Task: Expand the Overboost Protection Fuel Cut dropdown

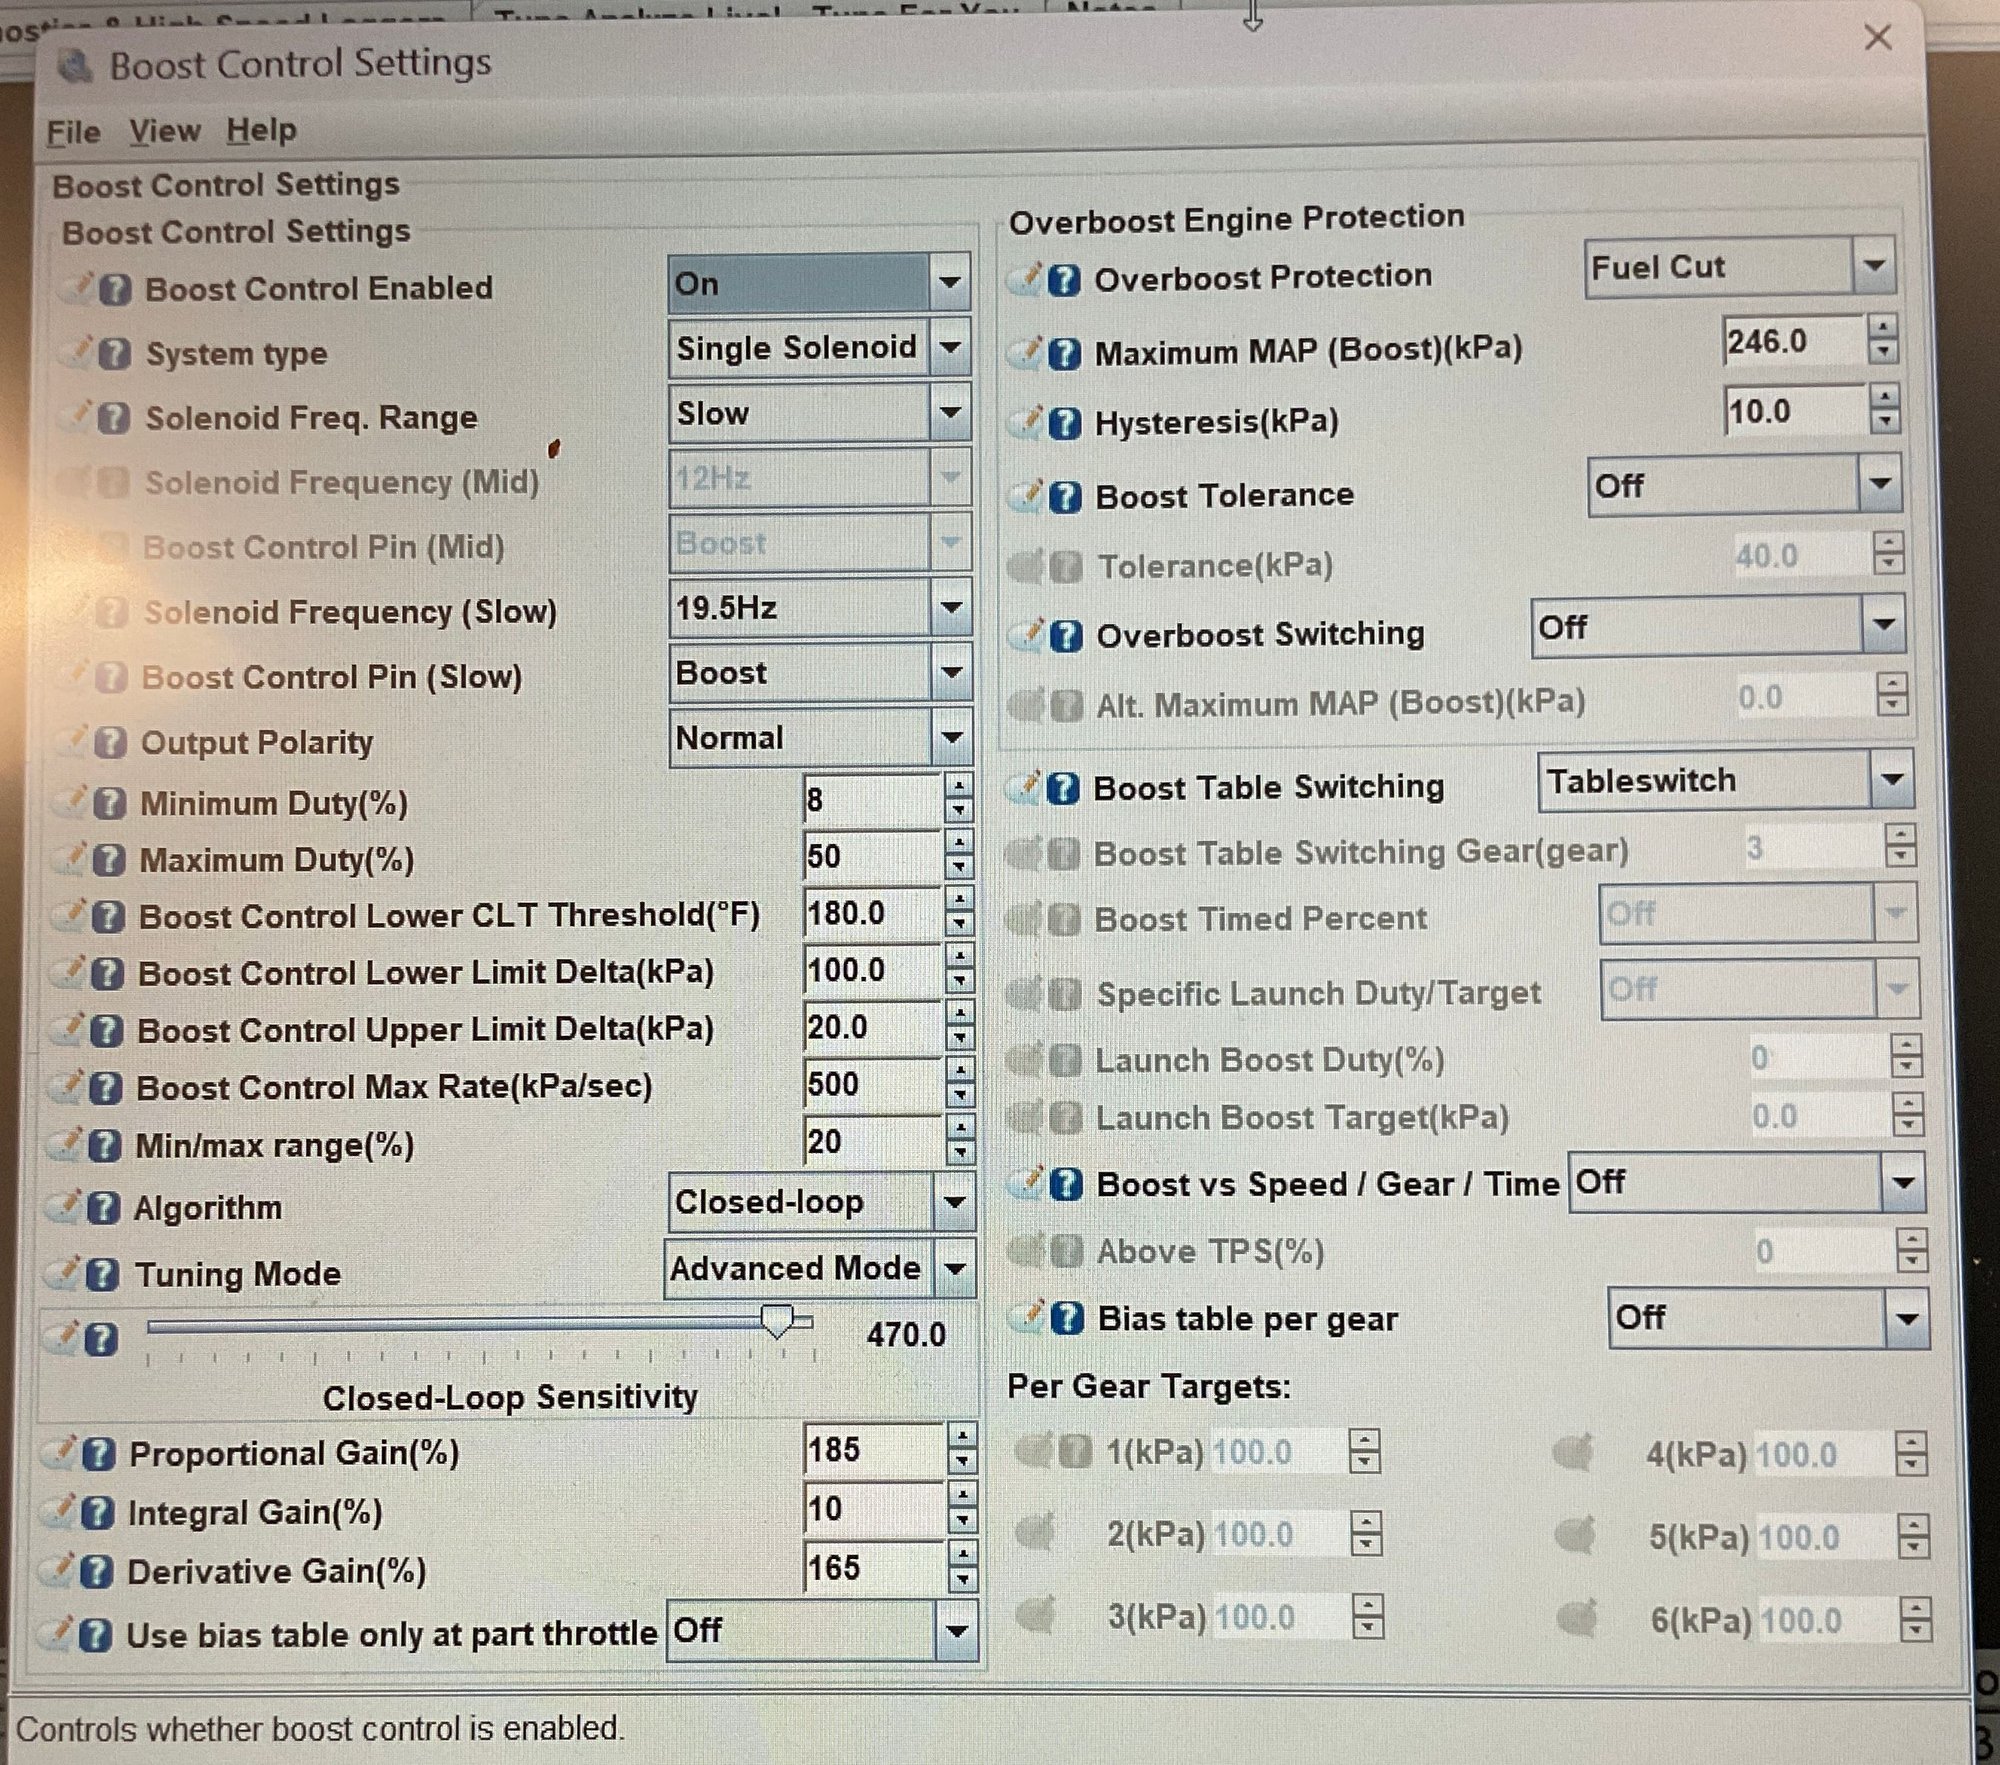Action: click(x=1874, y=267)
